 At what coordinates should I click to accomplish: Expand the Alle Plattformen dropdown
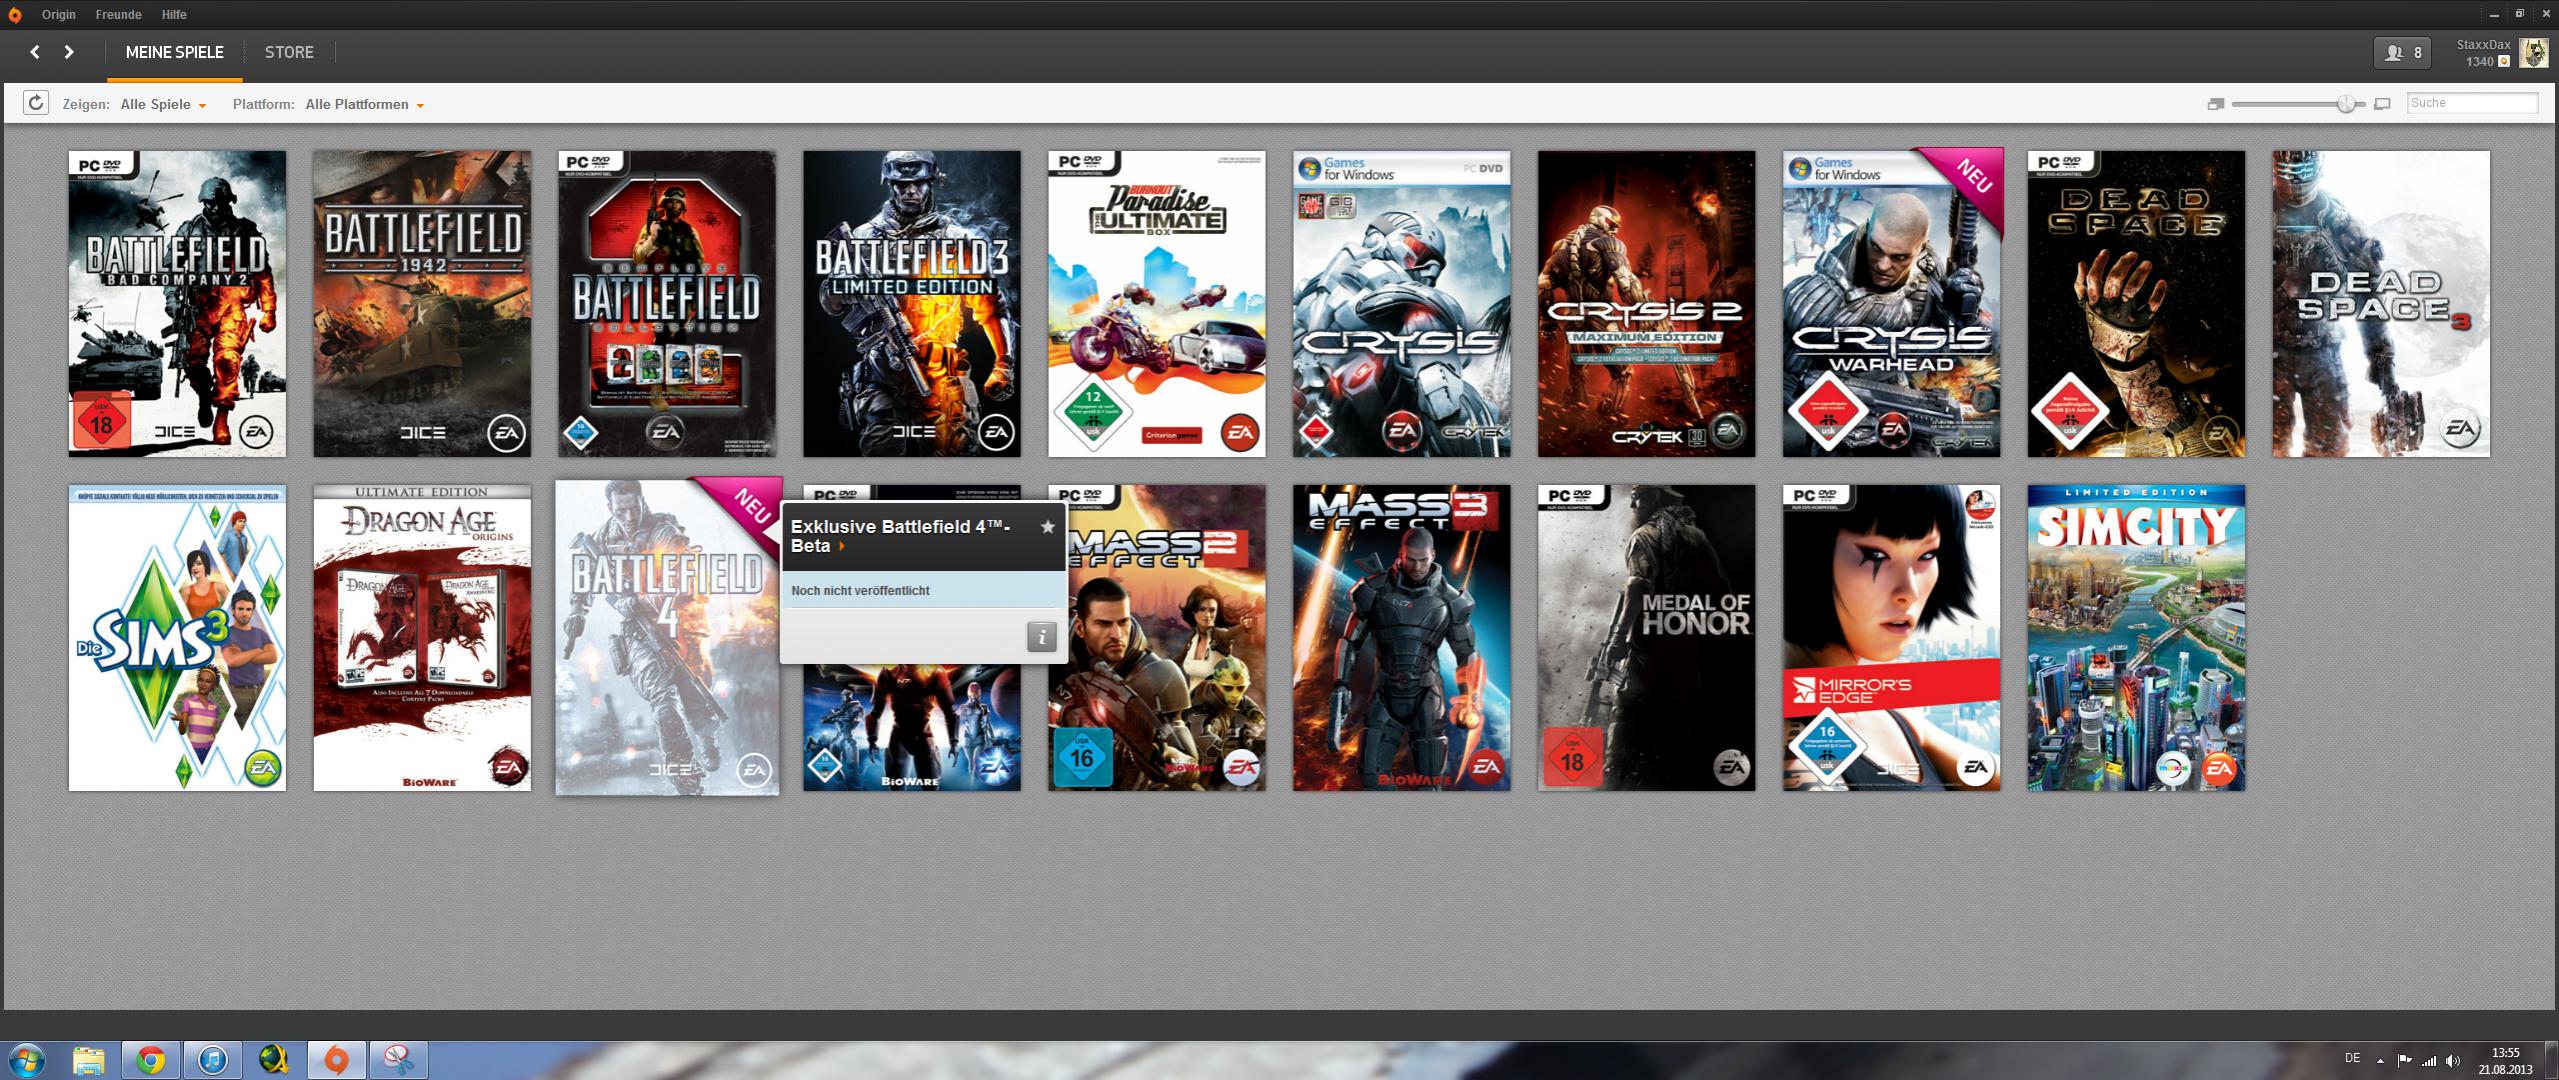pos(364,104)
